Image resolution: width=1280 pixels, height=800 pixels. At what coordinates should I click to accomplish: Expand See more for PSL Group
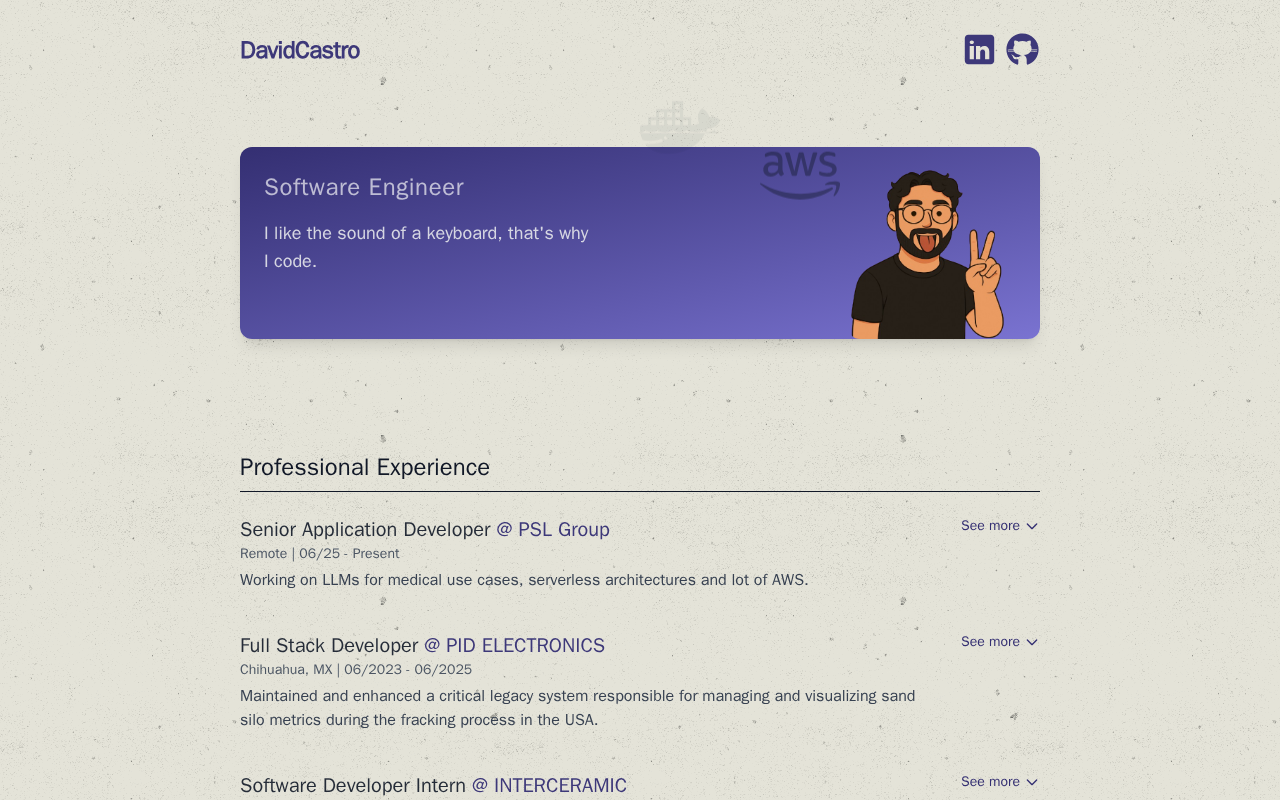[999, 526]
